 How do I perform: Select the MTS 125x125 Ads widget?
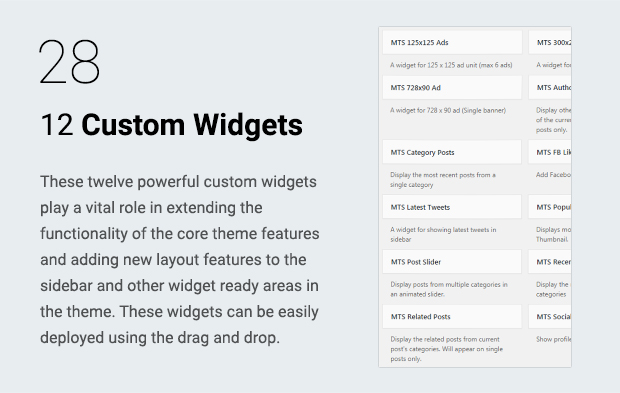click(x=452, y=42)
